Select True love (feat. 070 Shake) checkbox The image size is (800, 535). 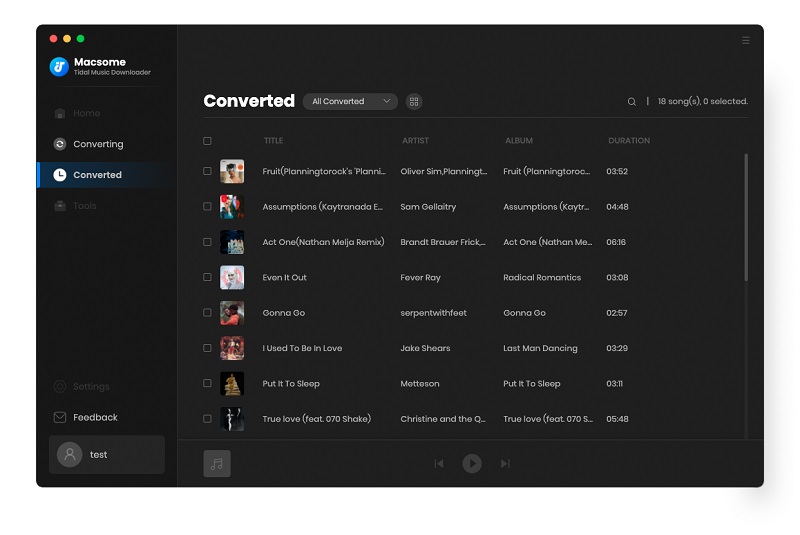[207, 419]
